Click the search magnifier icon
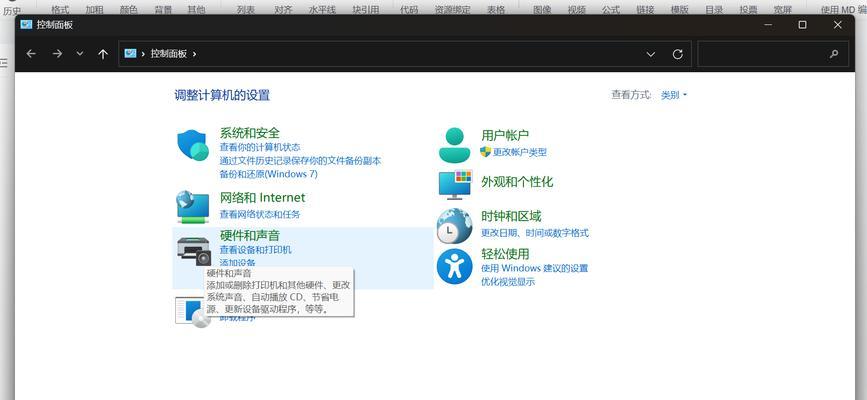The height and width of the screenshot is (400, 867). click(x=834, y=54)
